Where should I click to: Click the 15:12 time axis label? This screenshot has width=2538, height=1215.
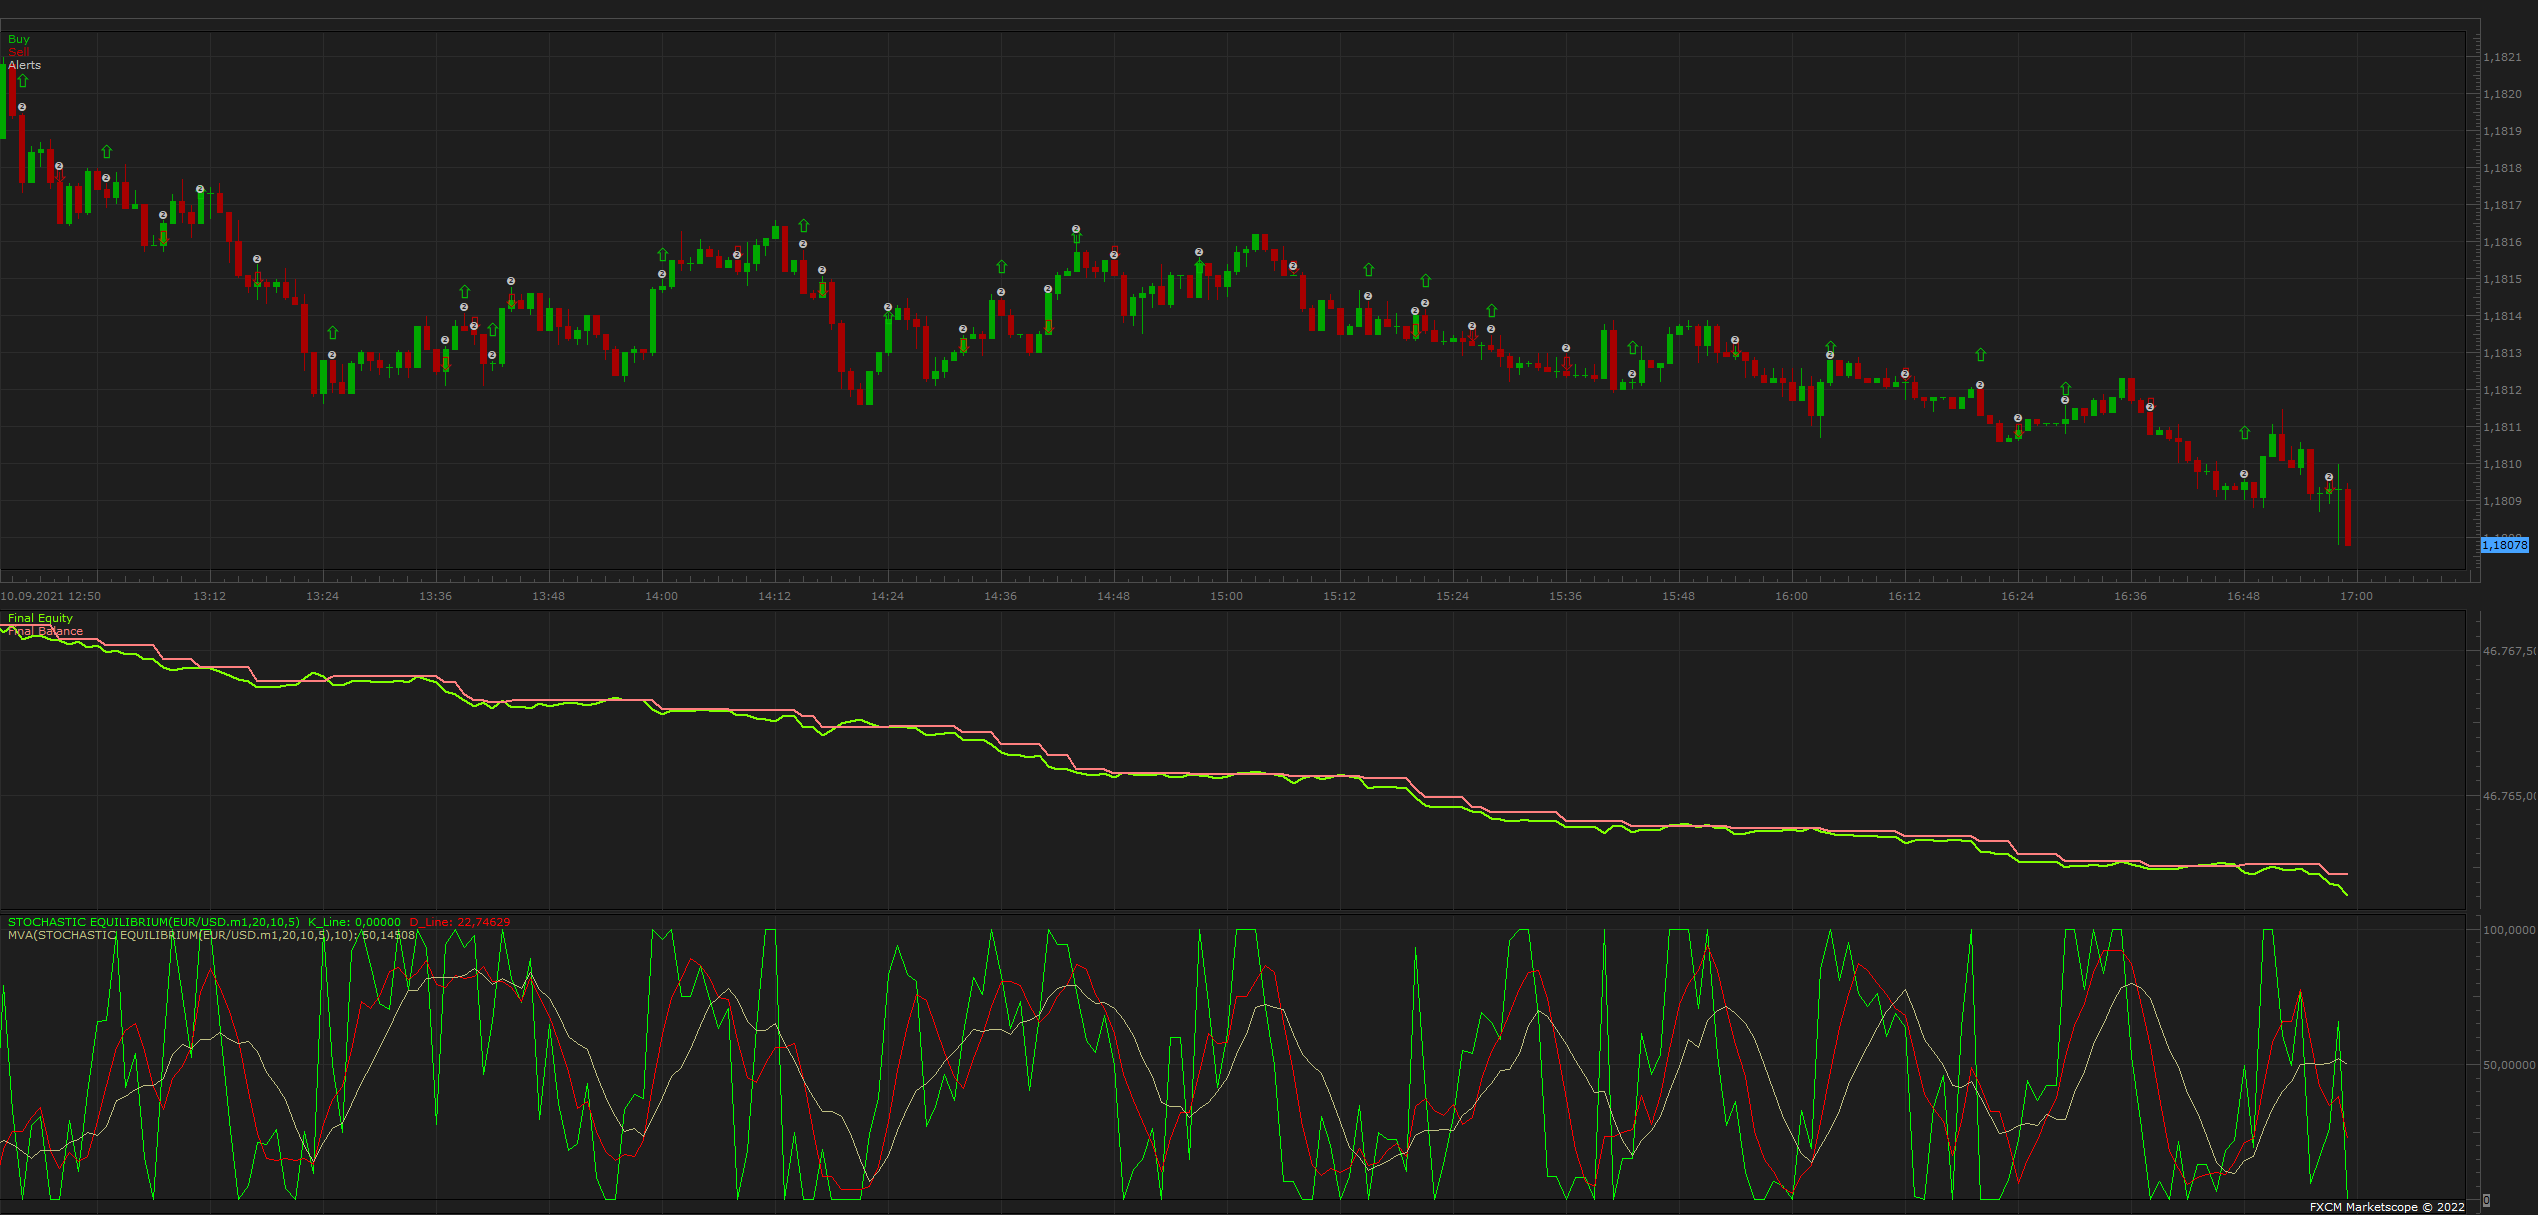1340,596
